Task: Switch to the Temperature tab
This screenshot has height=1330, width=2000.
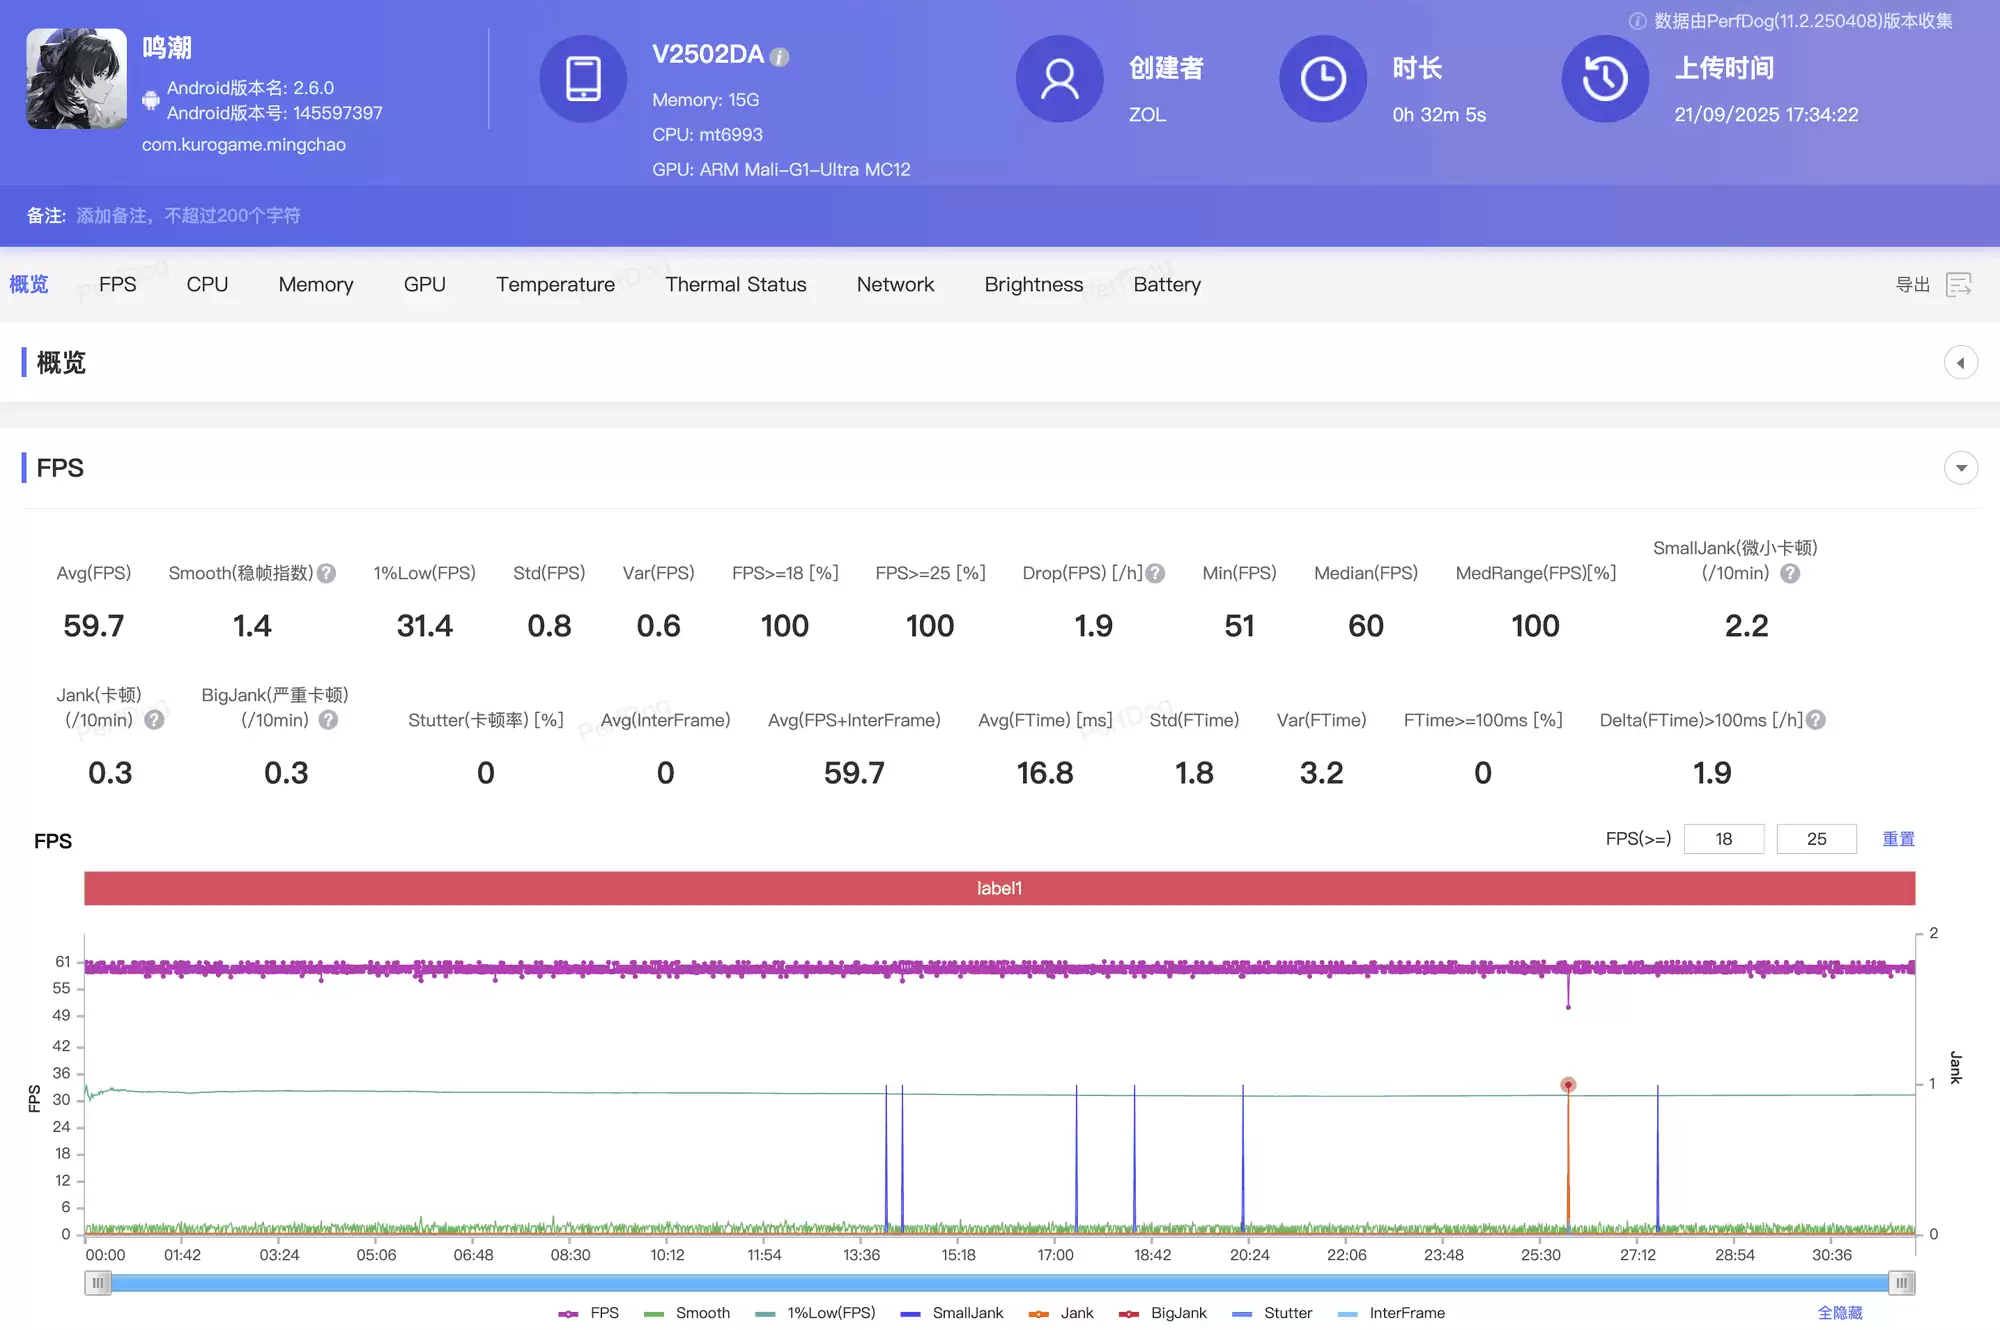Action: tap(555, 285)
